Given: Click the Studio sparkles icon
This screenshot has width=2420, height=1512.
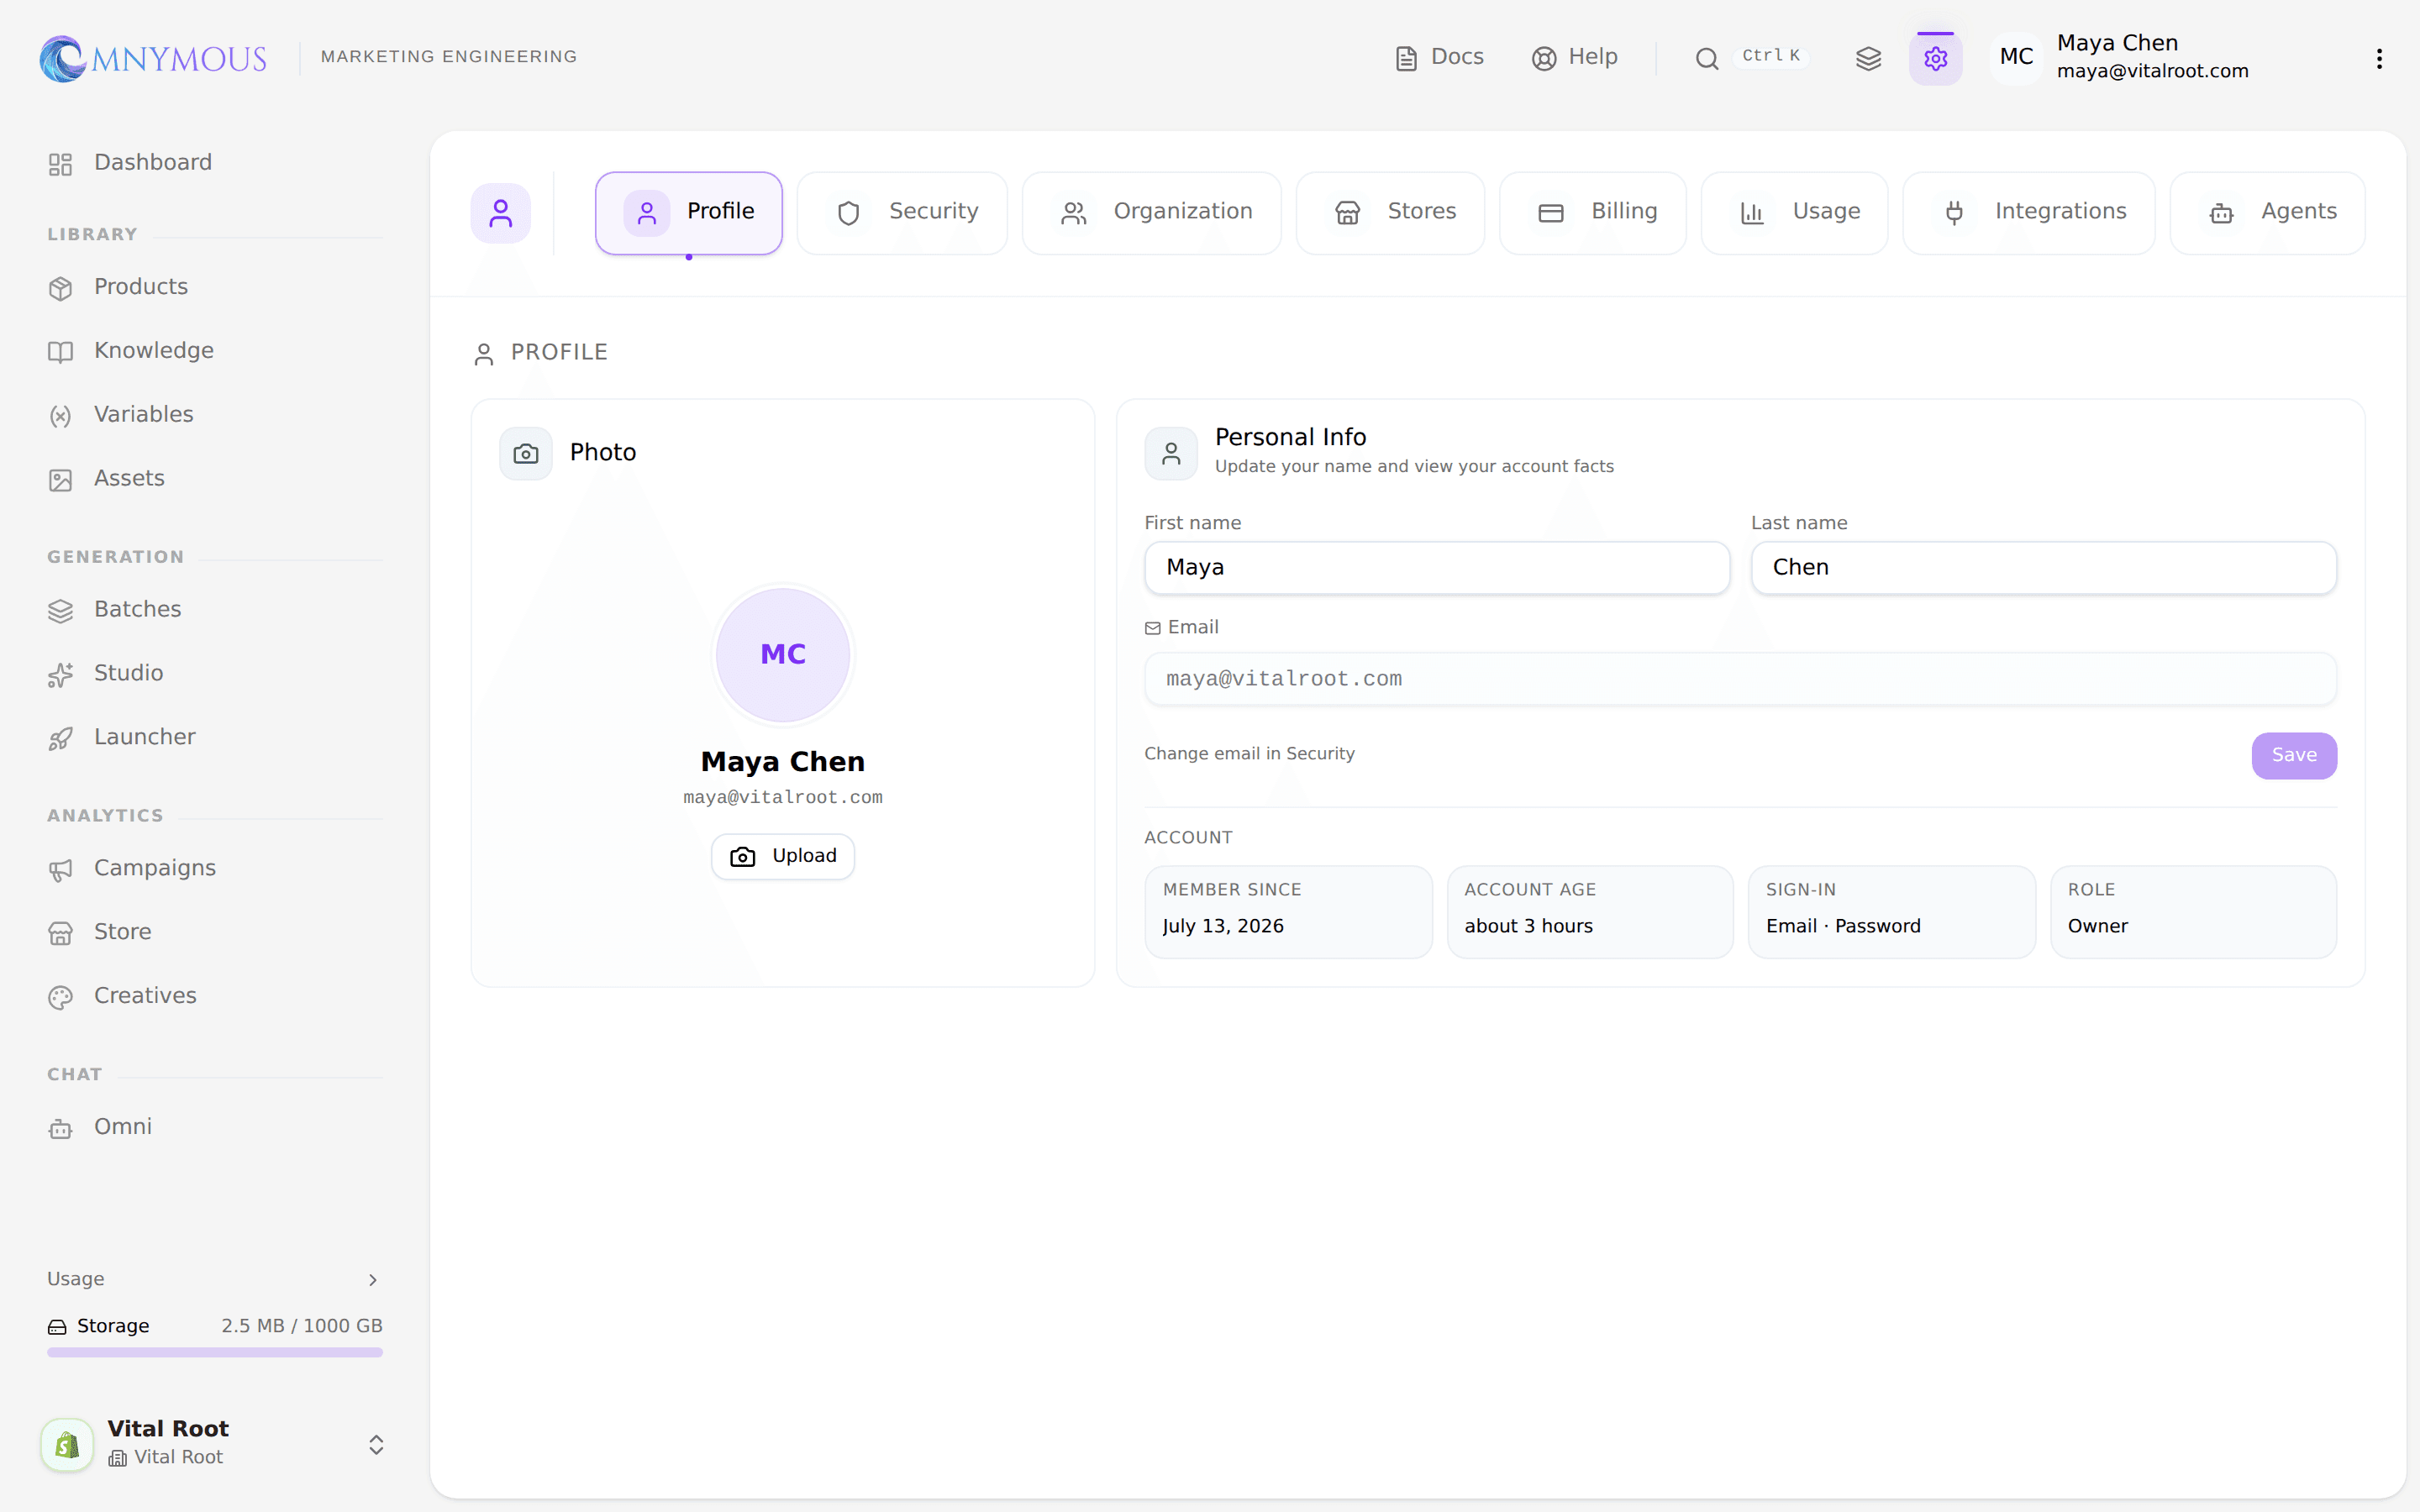Looking at the screenshot, I should tap(61, 675).
